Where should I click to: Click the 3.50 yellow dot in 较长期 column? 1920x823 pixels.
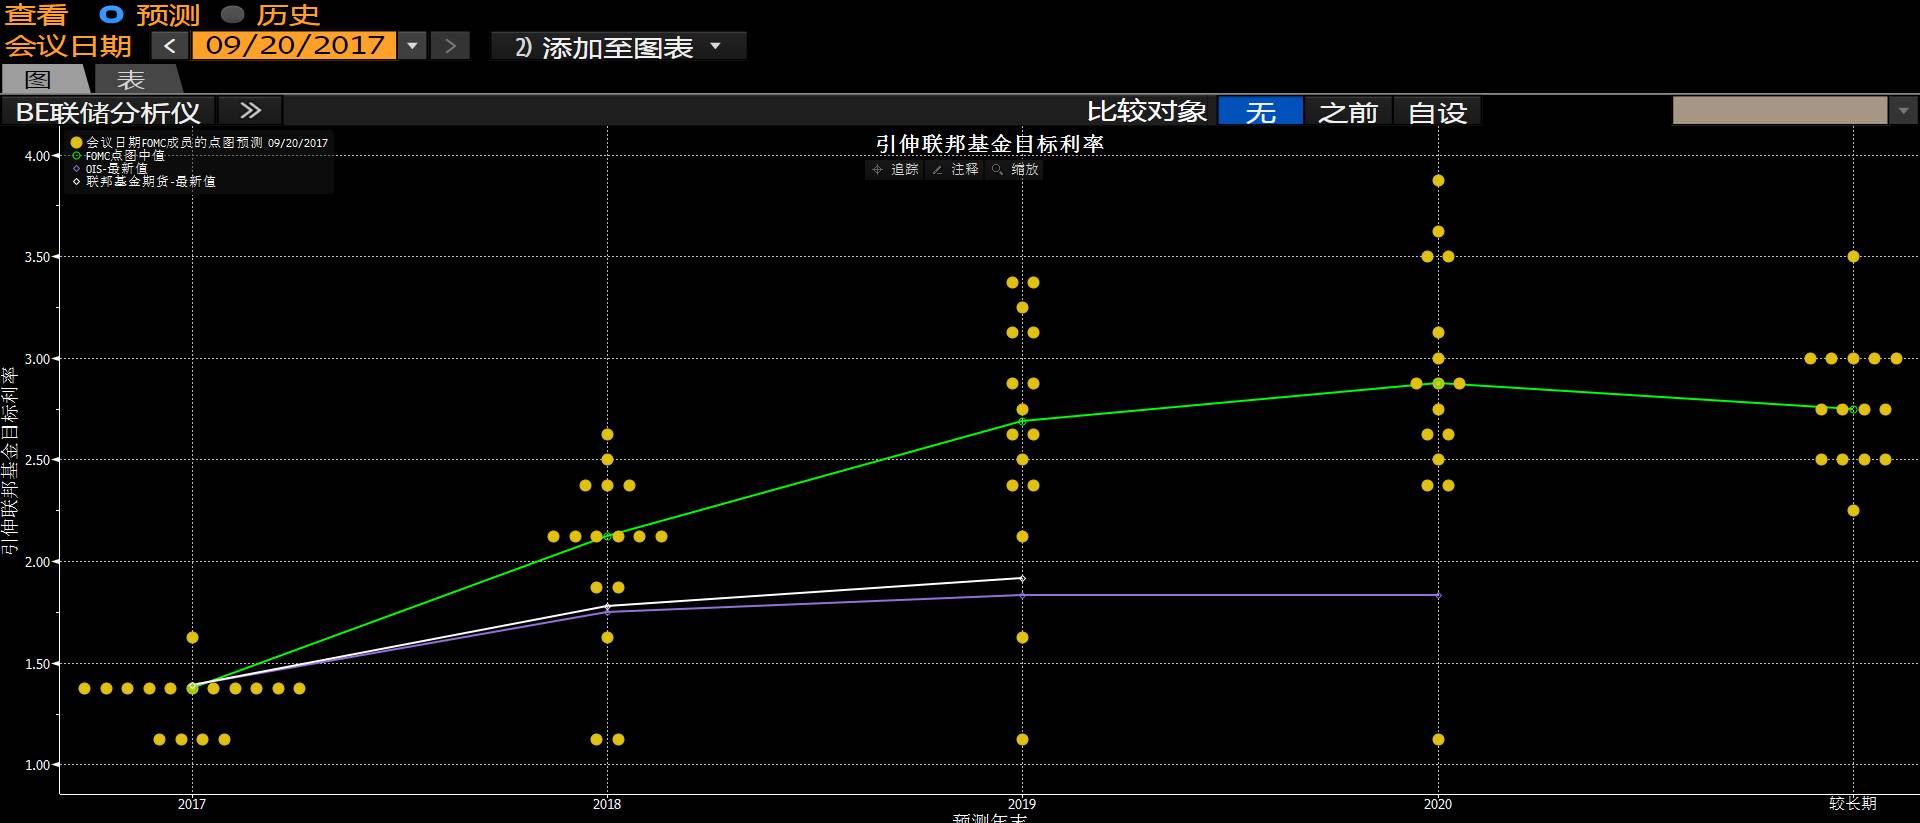pos(1853,257)
